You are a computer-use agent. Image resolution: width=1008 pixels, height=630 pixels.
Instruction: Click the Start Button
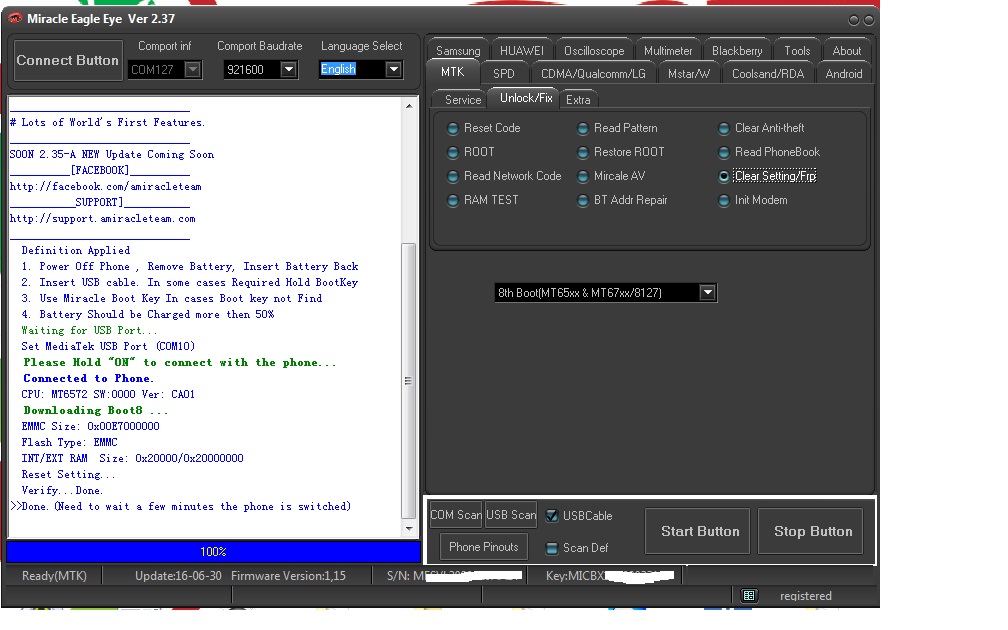[700, 531]
